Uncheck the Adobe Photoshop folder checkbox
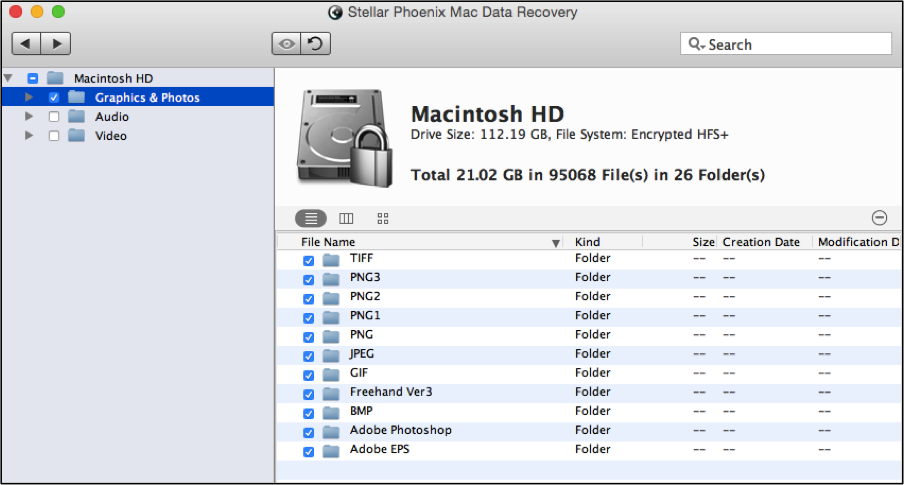 coord(308,433)
